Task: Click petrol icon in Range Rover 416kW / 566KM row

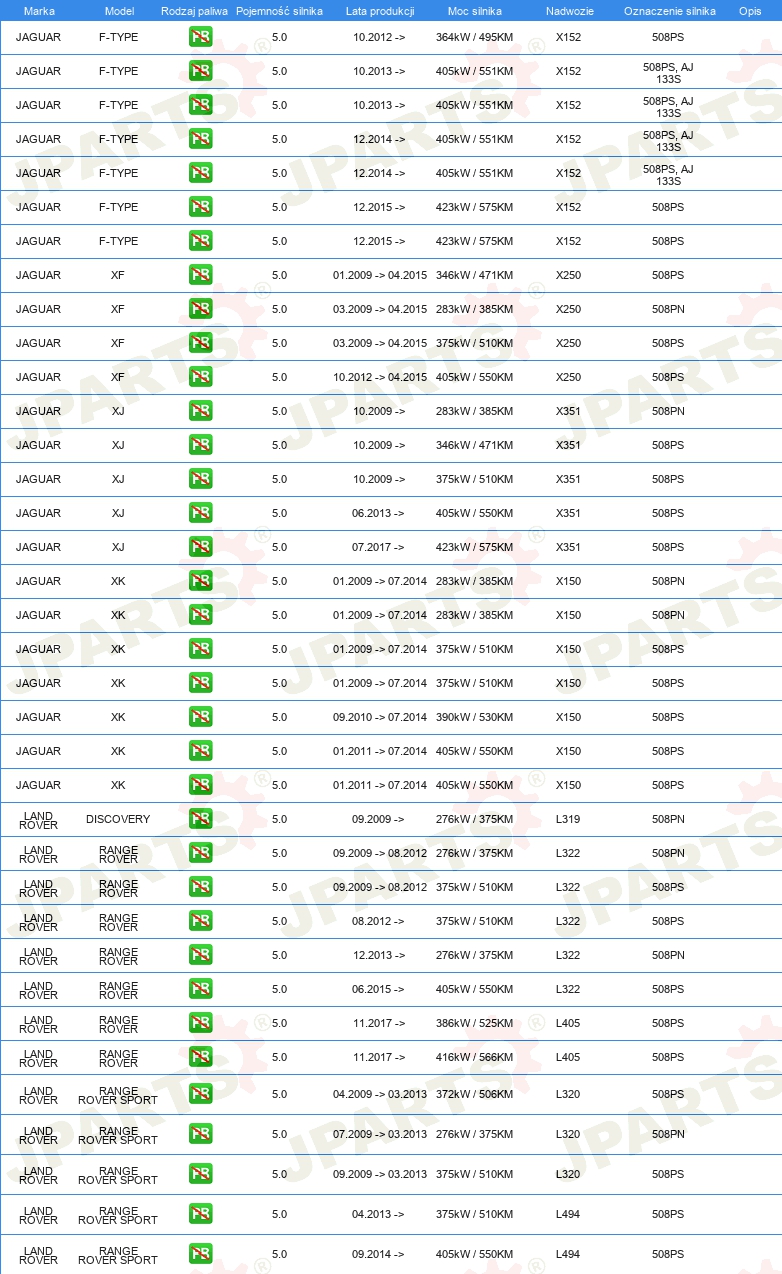Action: tap(200, 1057)
